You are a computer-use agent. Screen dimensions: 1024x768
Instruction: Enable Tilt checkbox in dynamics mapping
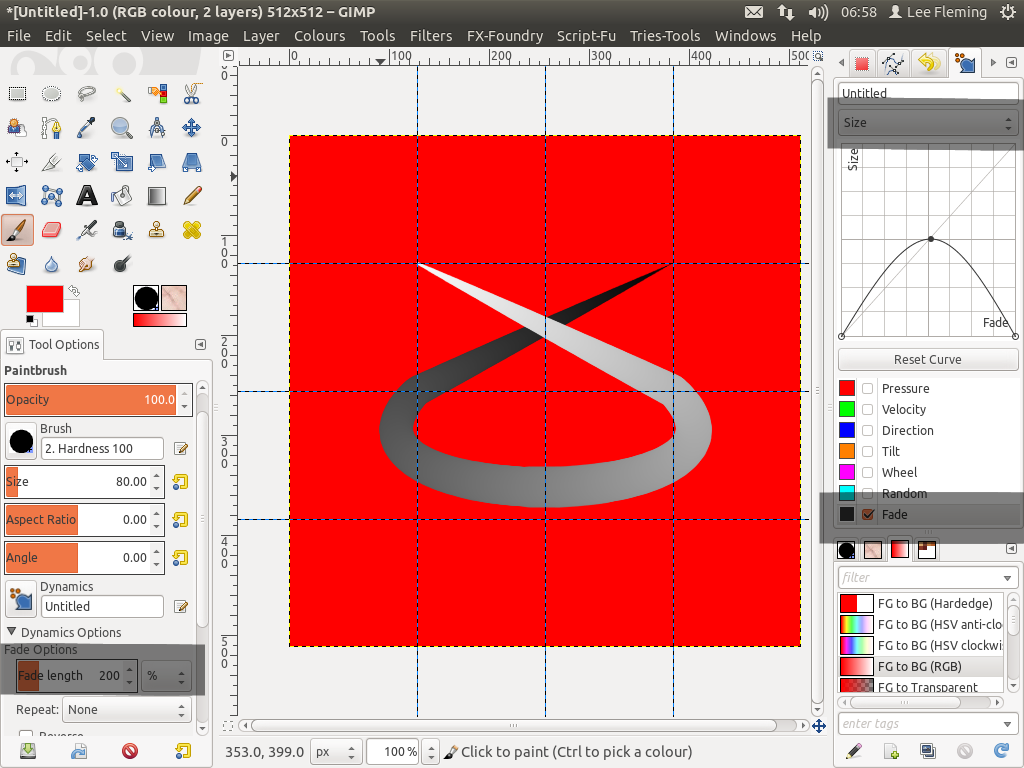tap(867, 451)
